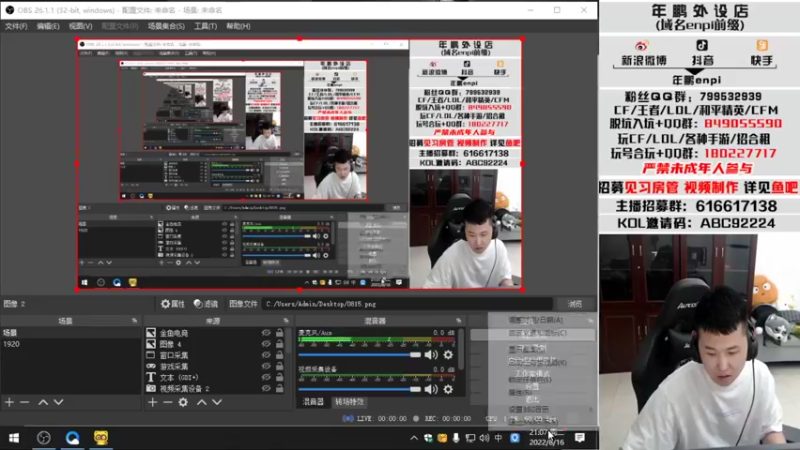
Task: Select the 场景 scene row
Action: click(x=70, y=333)
